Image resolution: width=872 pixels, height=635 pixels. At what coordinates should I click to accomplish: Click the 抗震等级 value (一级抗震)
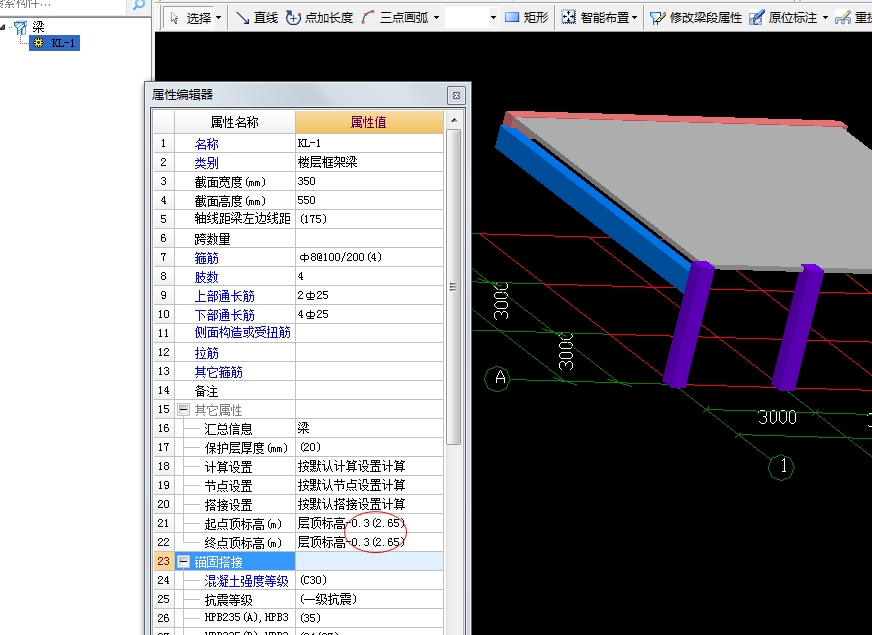pyautogui.click(x=369, y=599)
